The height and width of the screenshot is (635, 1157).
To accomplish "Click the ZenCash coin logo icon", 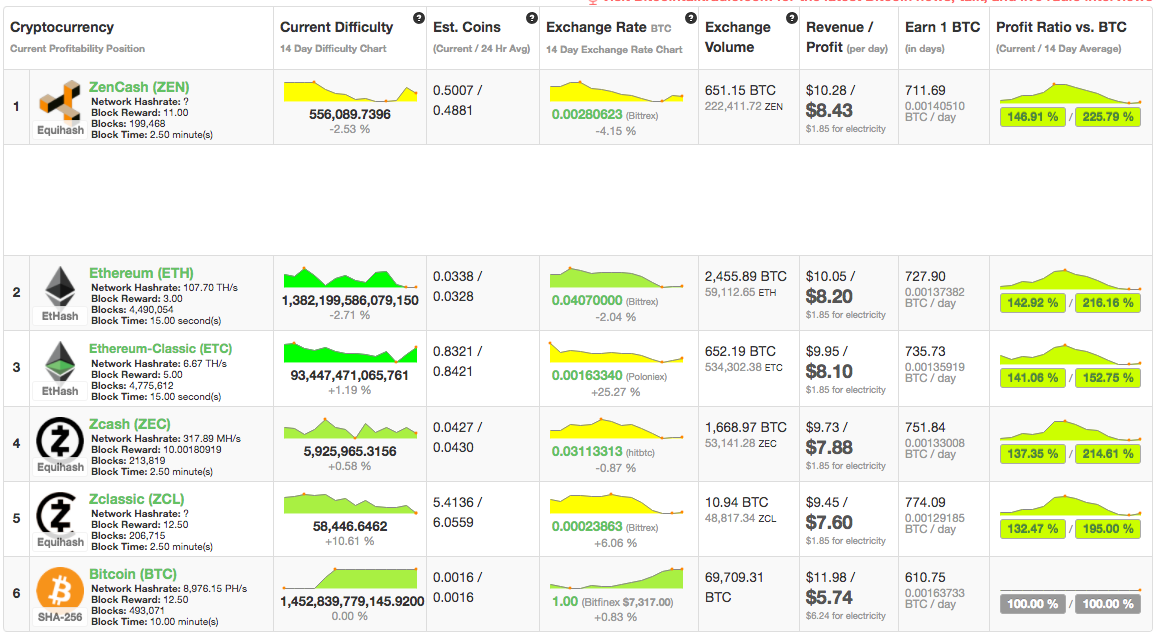I will 60,102.
